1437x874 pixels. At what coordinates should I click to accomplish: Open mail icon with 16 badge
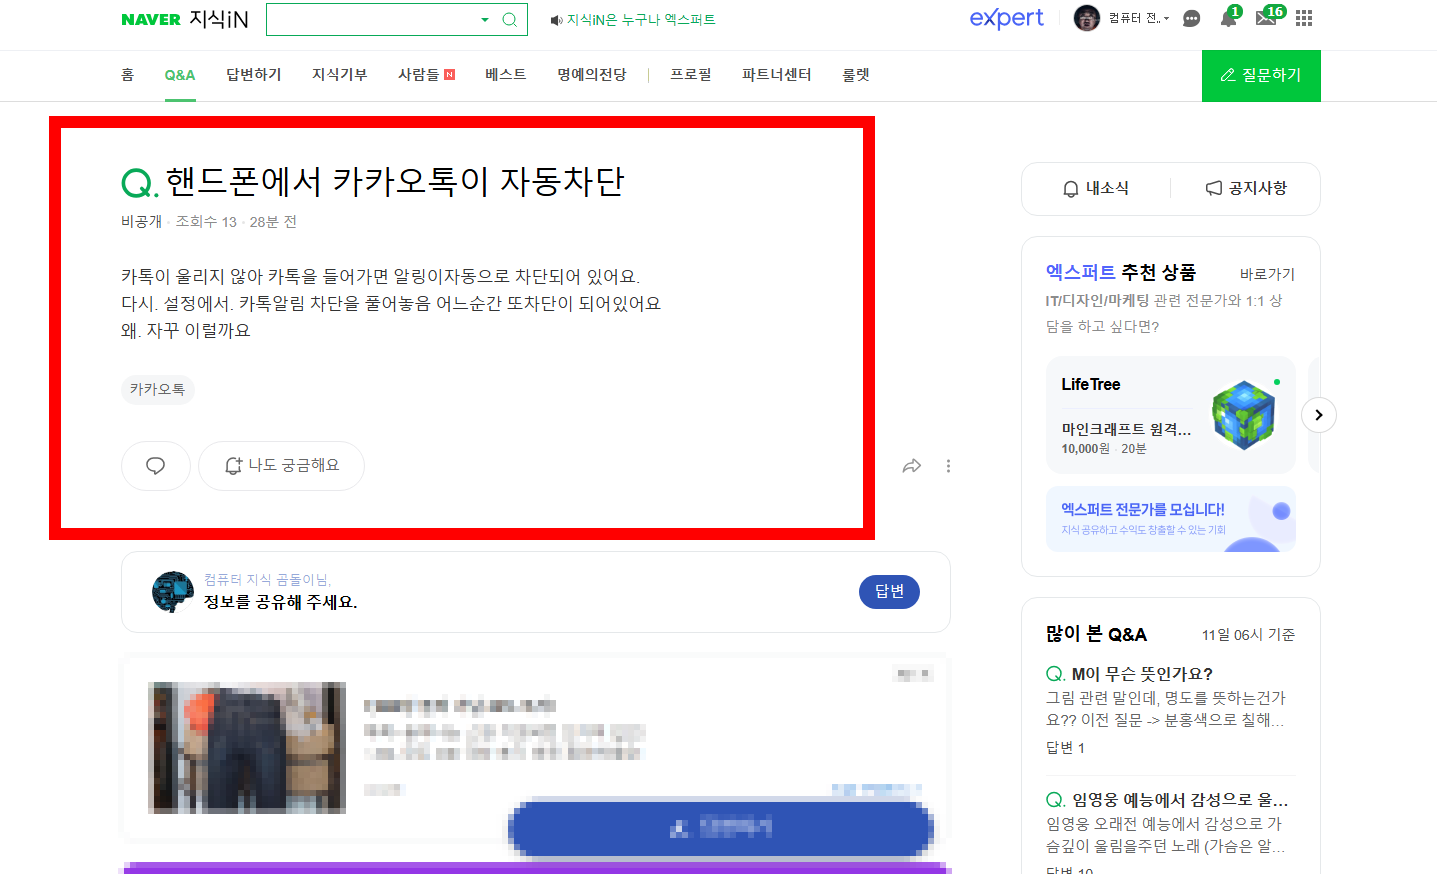pyautogui.click(x=1267, y=17)
